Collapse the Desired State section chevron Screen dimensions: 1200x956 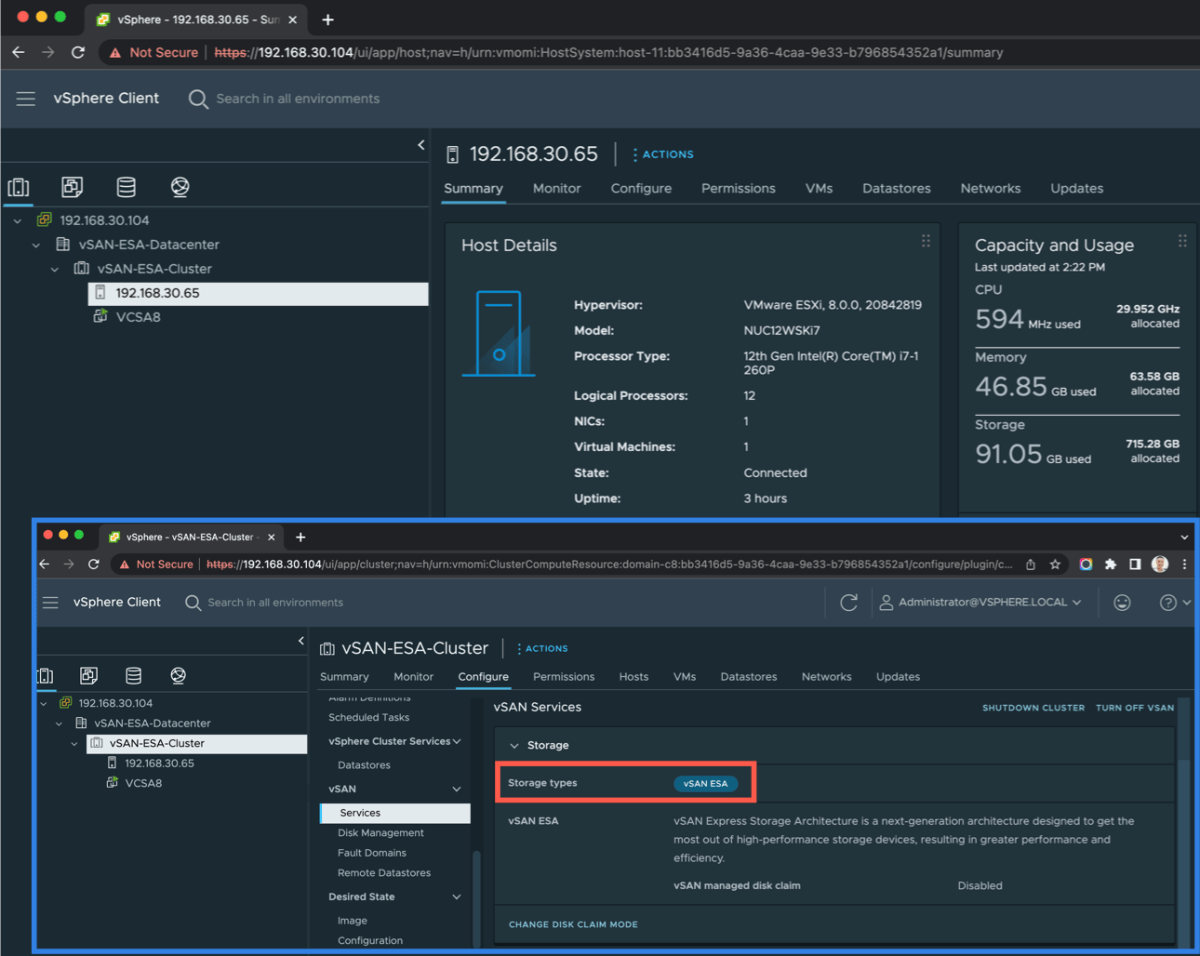pos(457,897)
